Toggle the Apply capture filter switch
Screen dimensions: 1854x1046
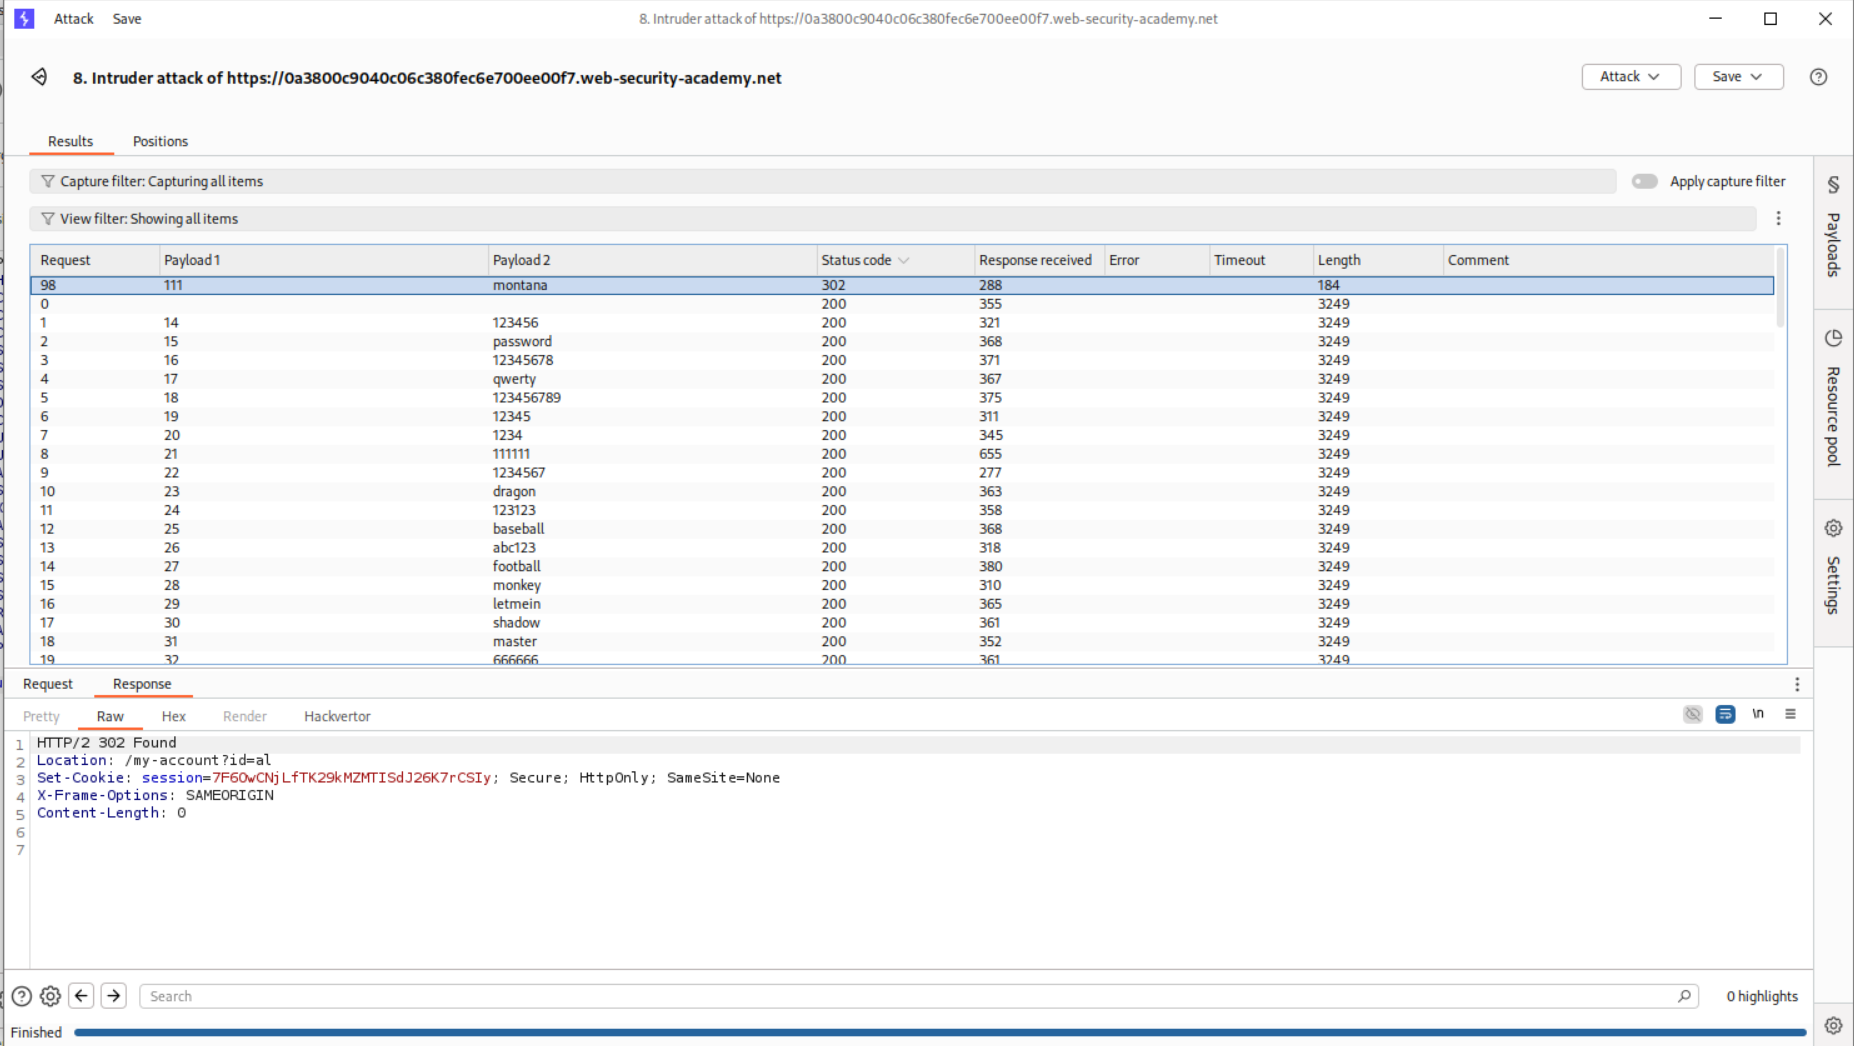[x=1644, y=181]
